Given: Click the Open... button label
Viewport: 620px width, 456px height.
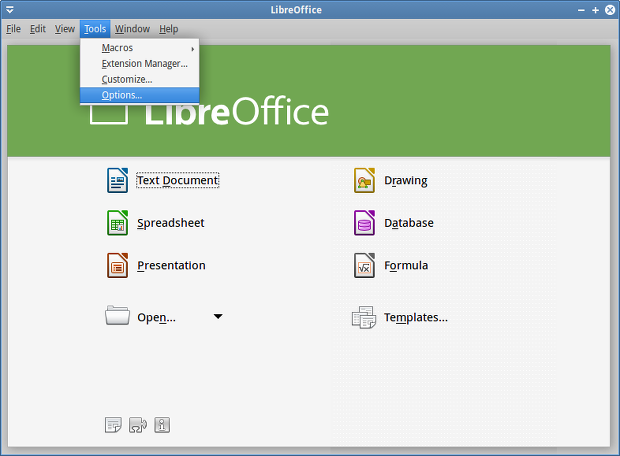Looking at the screenshot, I should point(156,318).
